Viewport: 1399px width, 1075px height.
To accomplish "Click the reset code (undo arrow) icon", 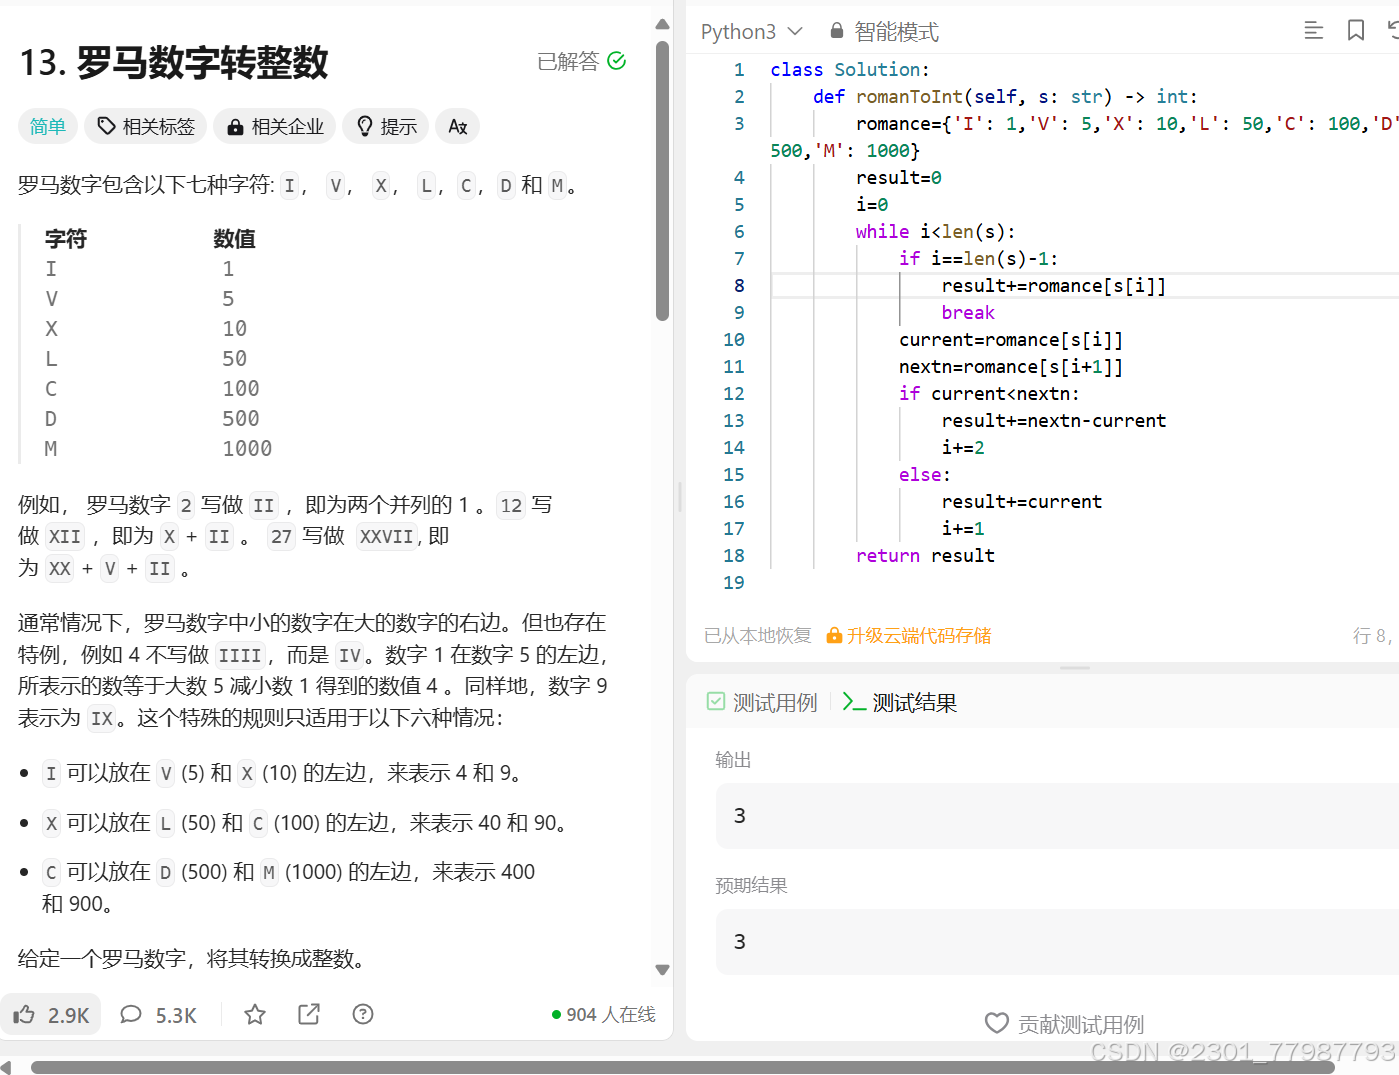I will [1393, 30].
